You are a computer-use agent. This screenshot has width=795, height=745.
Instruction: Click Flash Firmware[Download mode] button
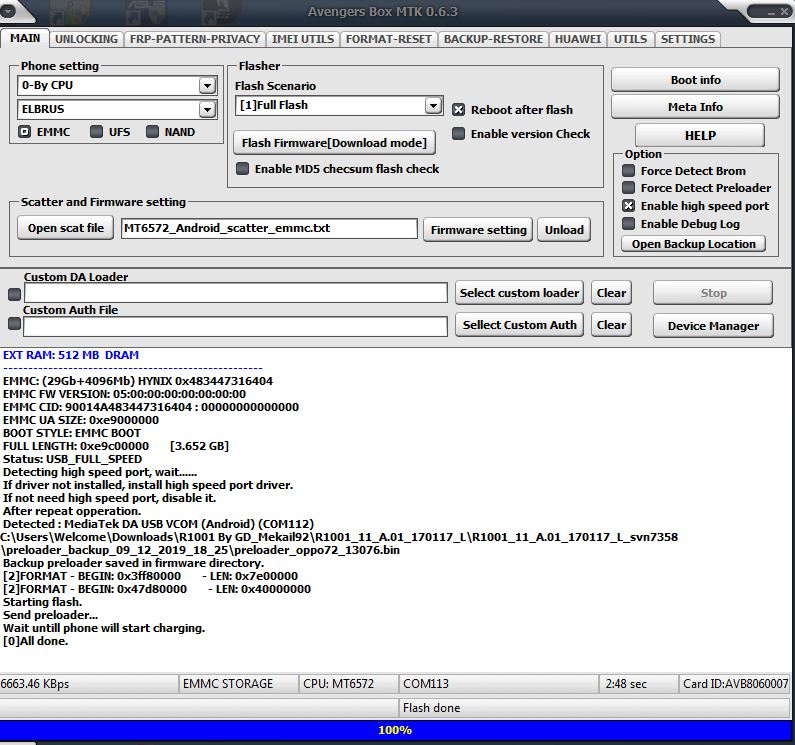[334, 143]
